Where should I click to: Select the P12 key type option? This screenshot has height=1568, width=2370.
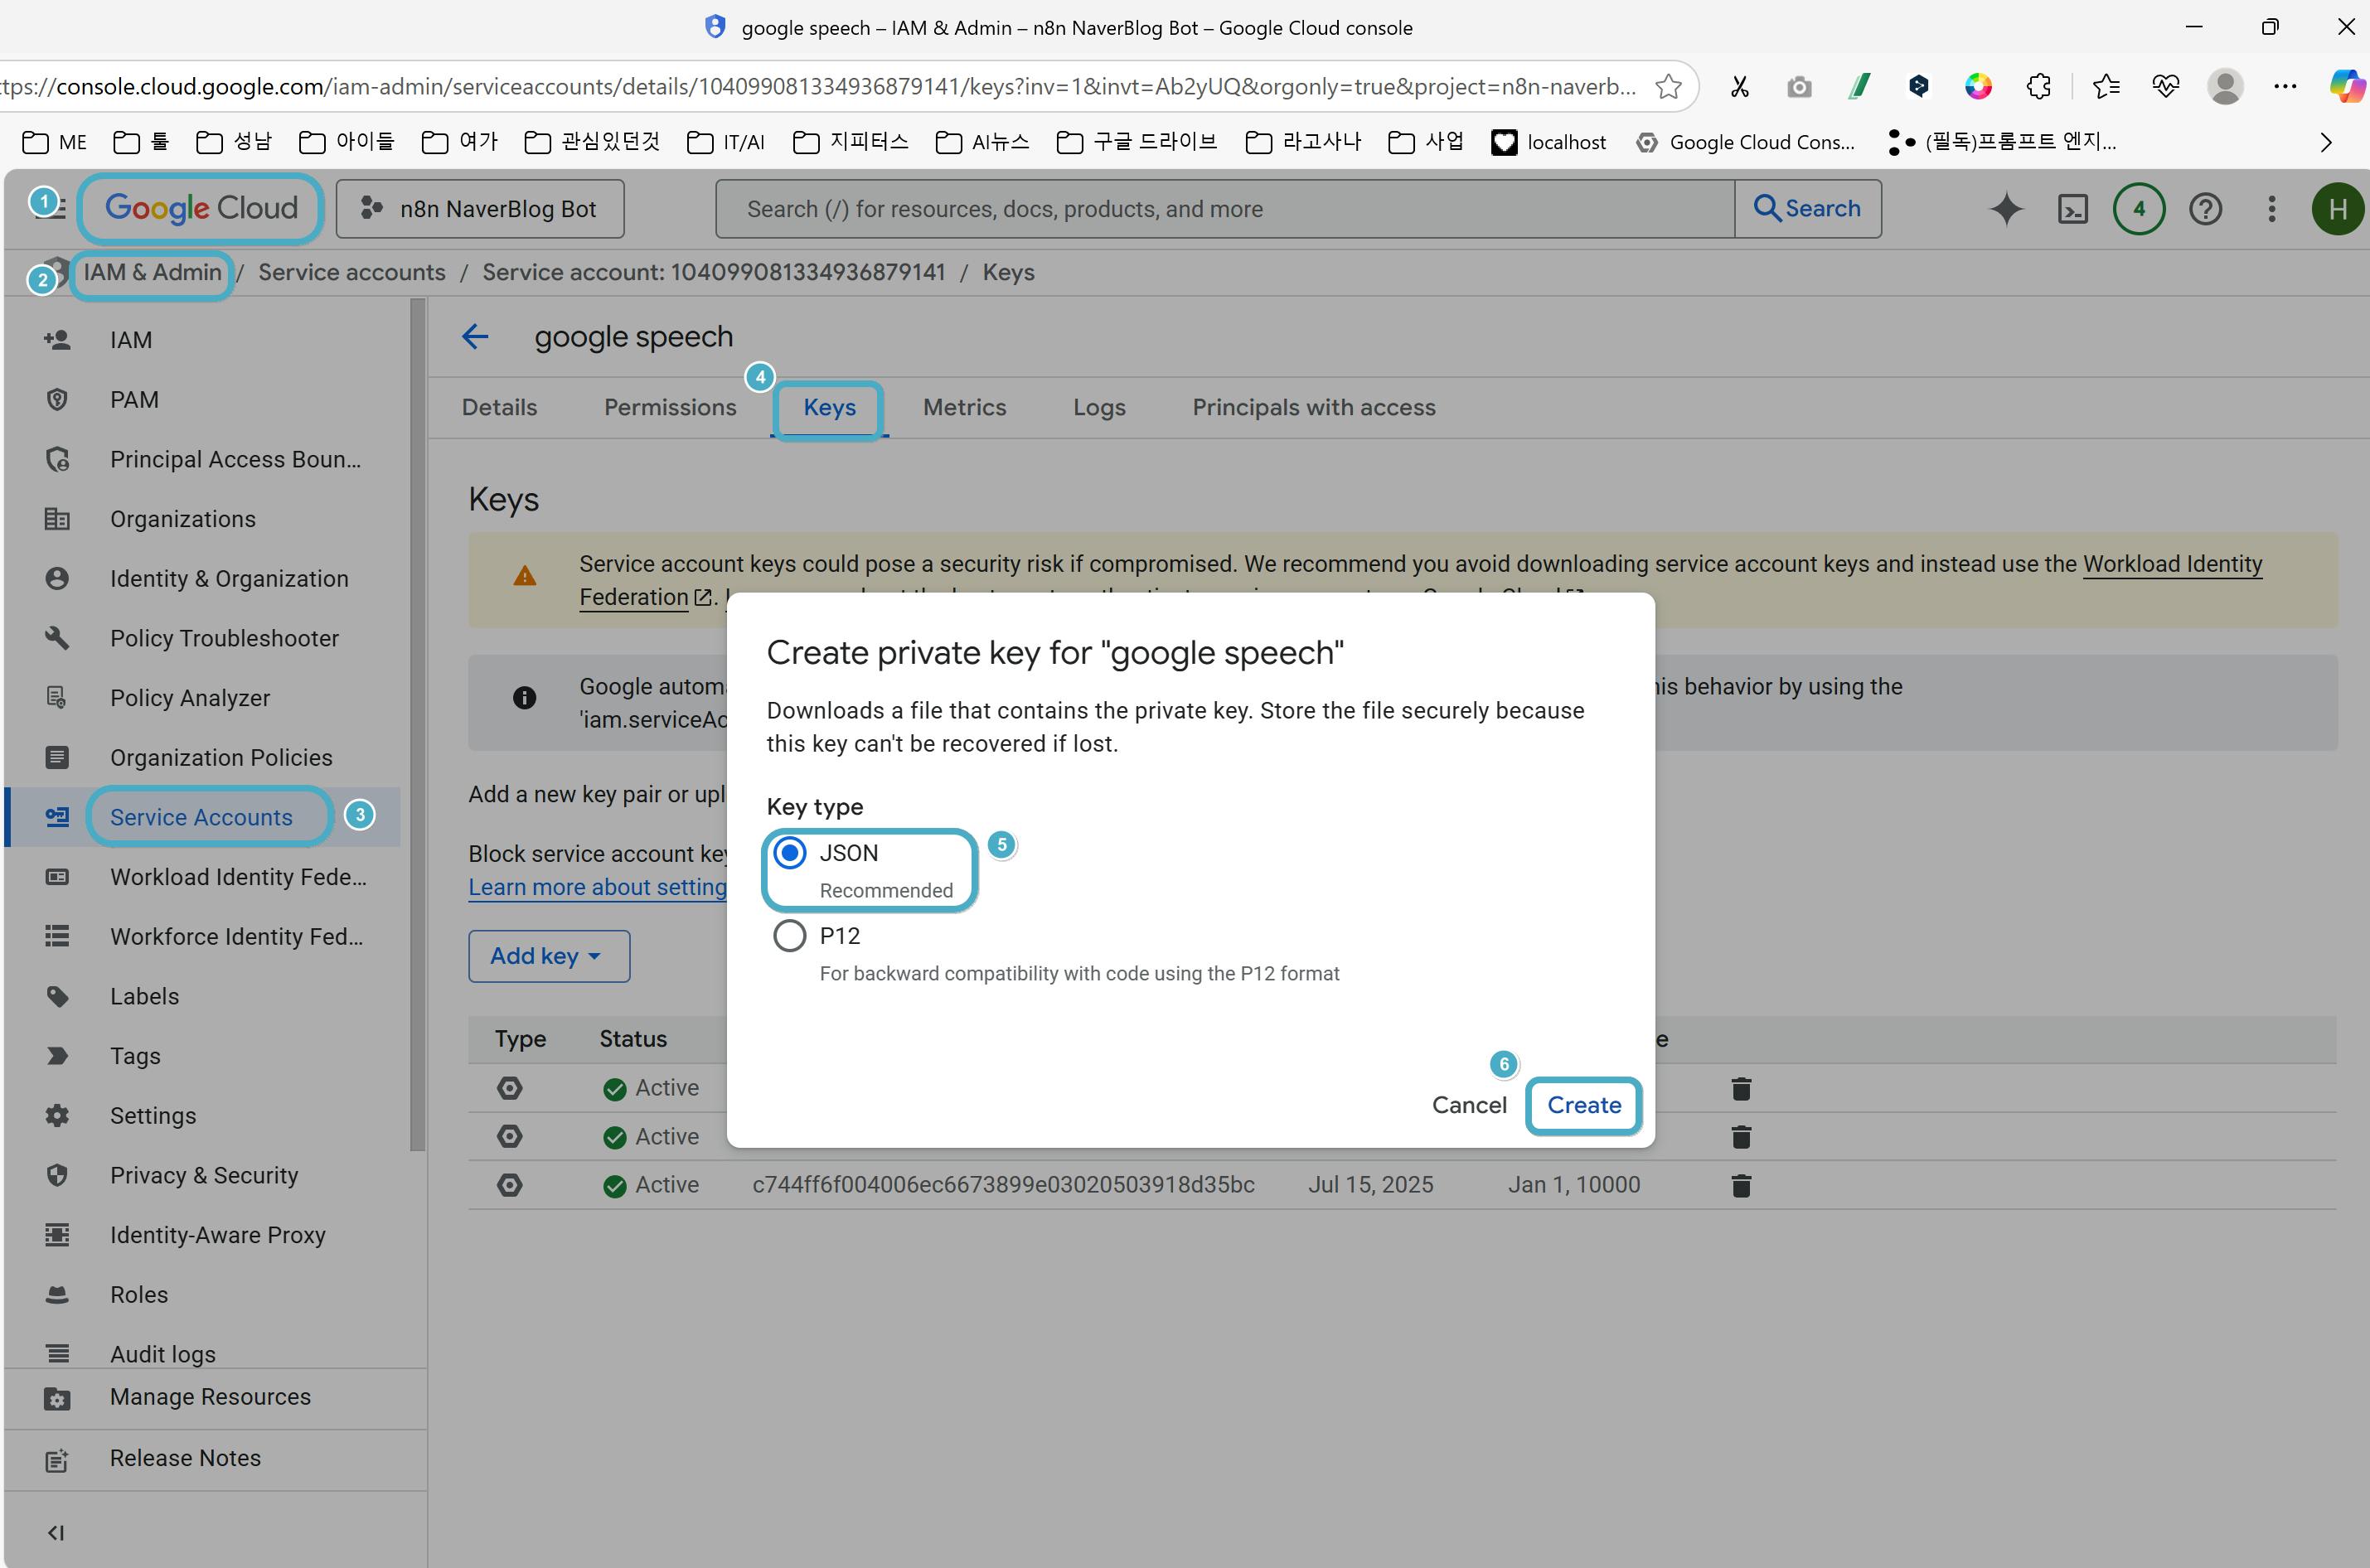[x=790, y=936]
